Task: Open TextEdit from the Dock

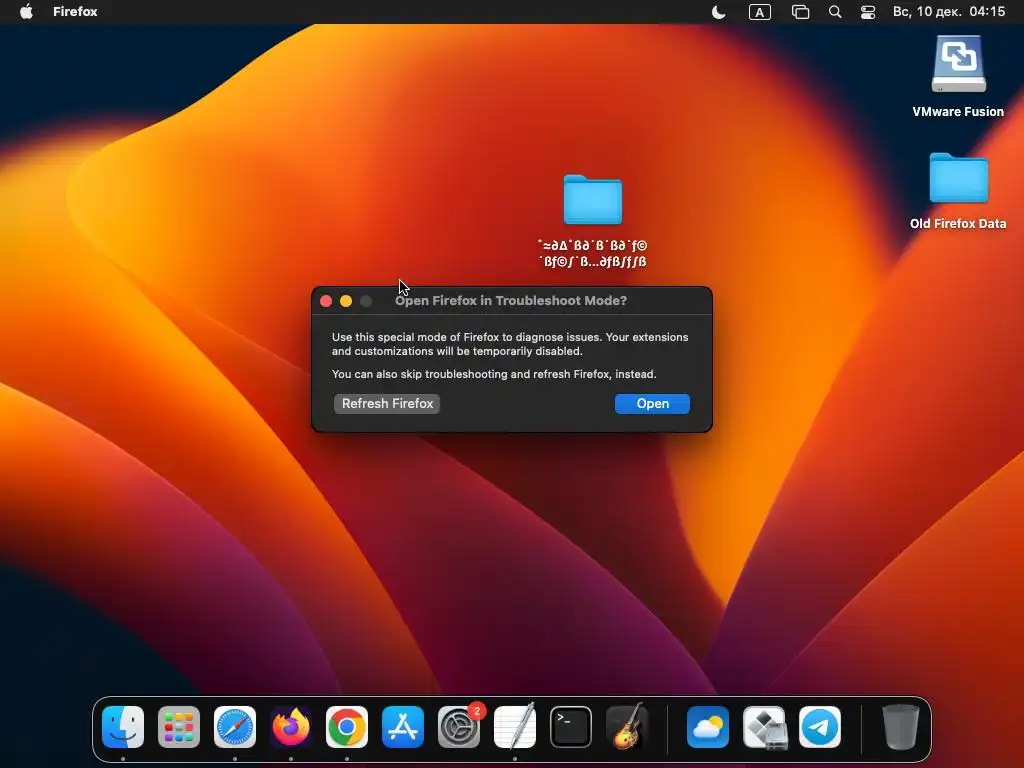Action: tap(515, 727)
